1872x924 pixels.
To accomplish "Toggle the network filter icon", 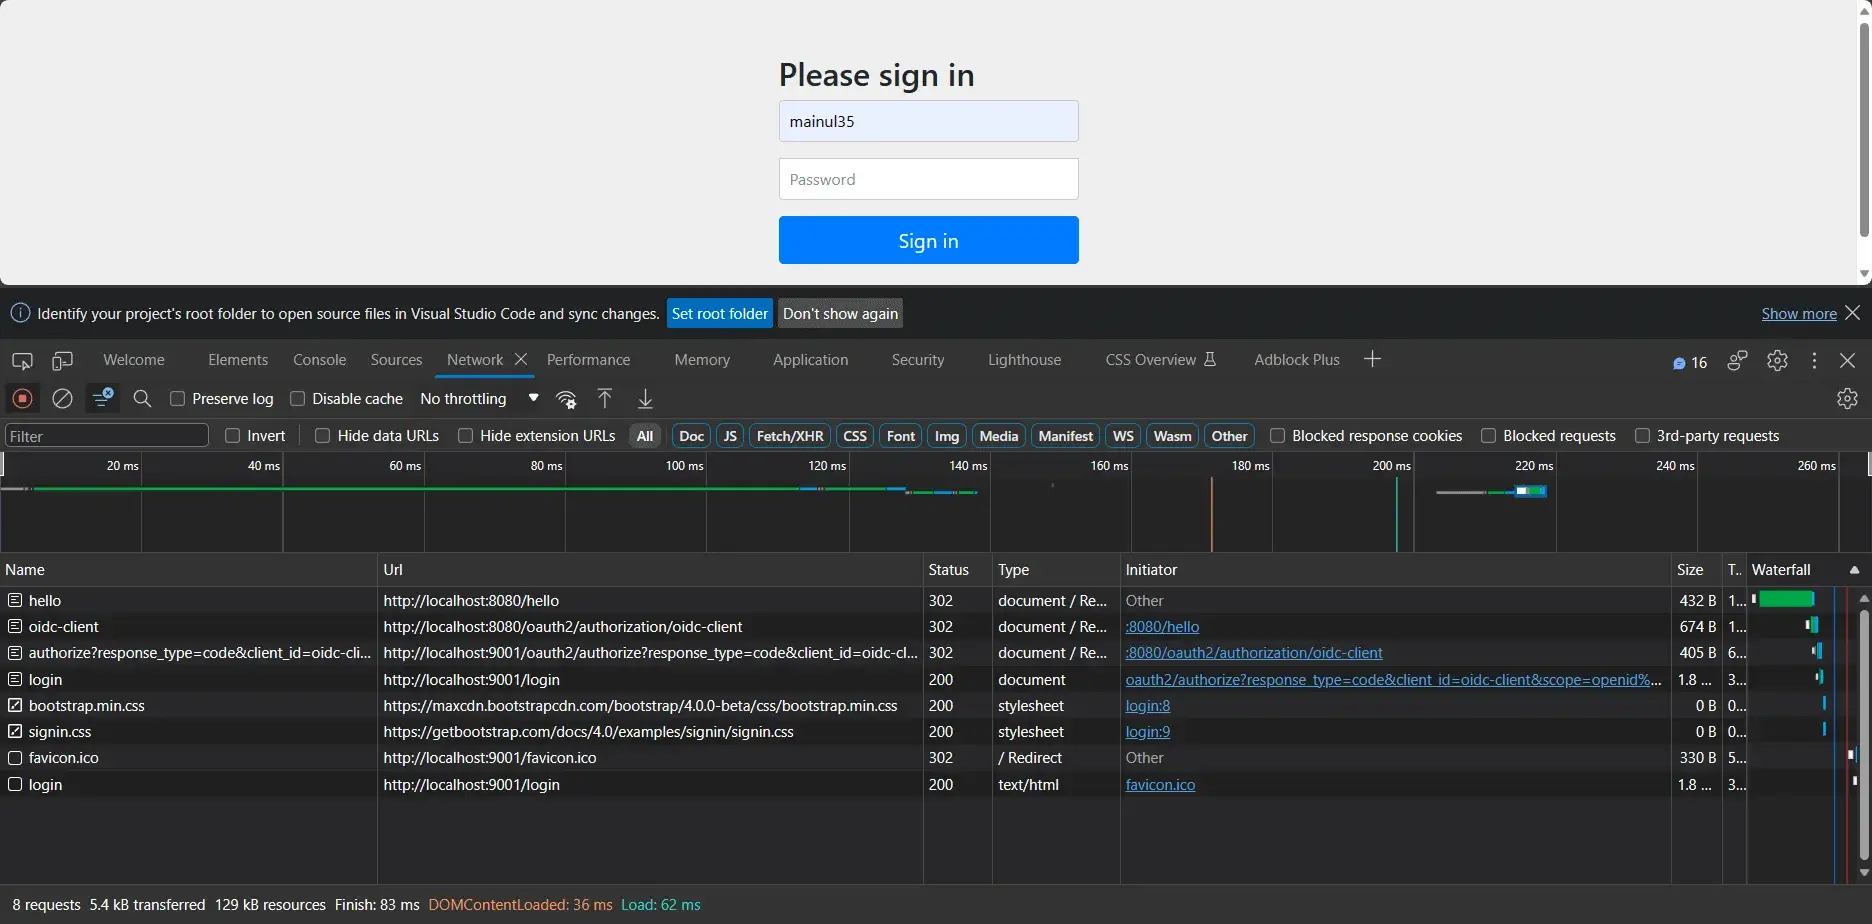I will click(x=102, y=398).
